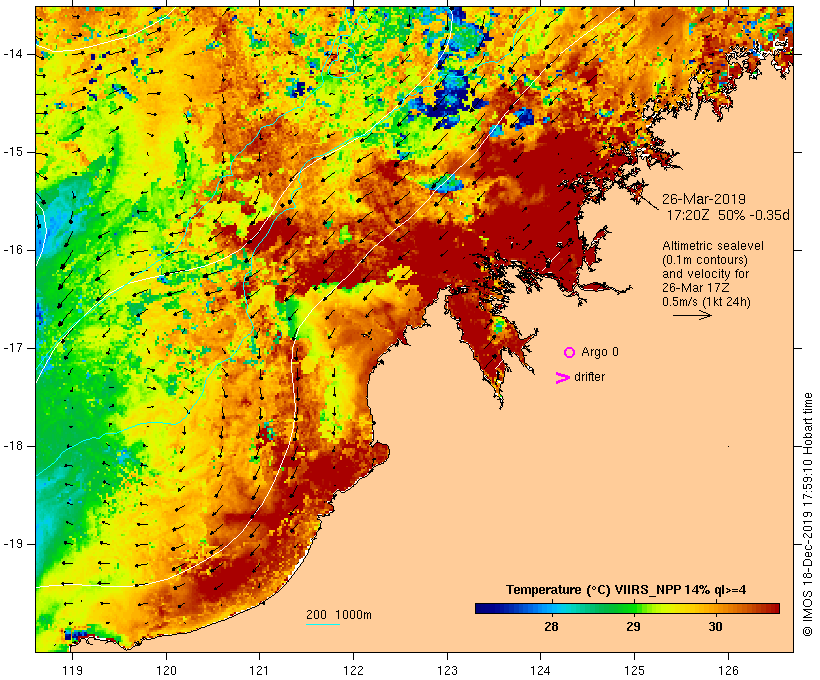Click the 'drifter' legend label
820x680 pixels.
(589, 377)
